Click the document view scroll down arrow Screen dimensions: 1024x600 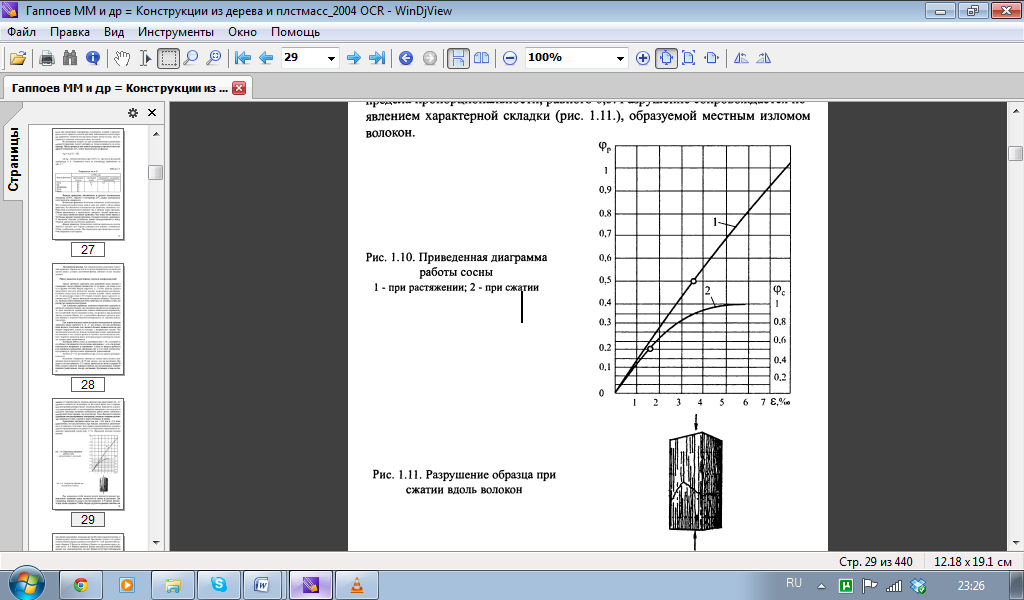[1015, 543]
